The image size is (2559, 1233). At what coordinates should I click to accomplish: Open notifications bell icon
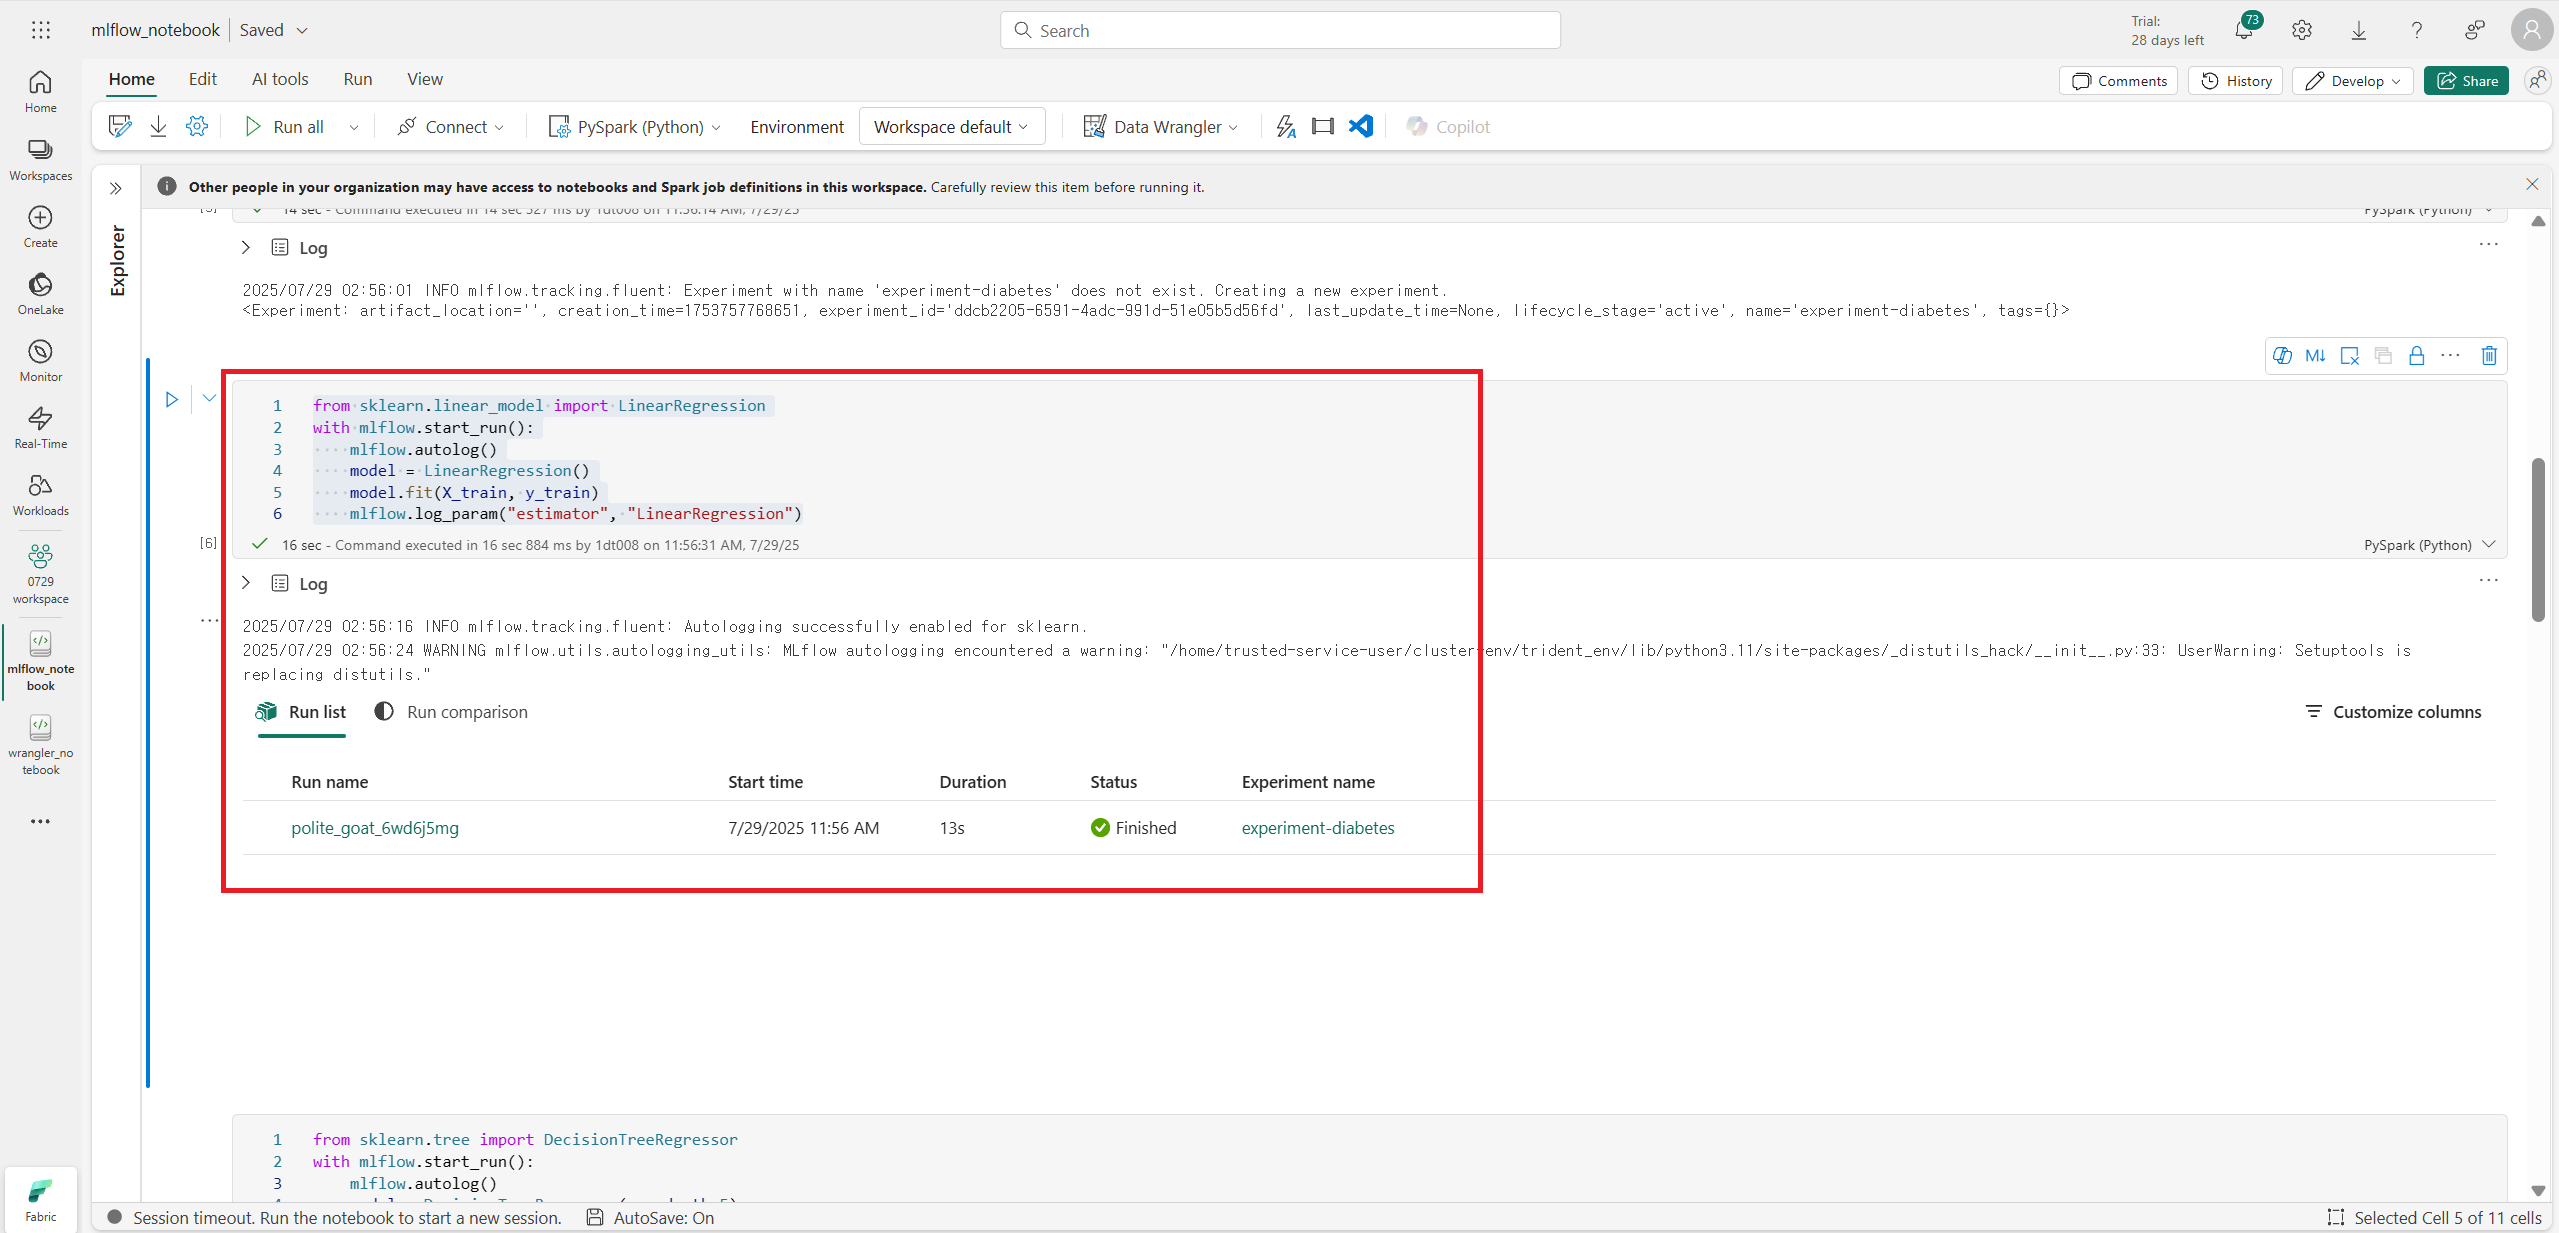tap(2243, 30)
